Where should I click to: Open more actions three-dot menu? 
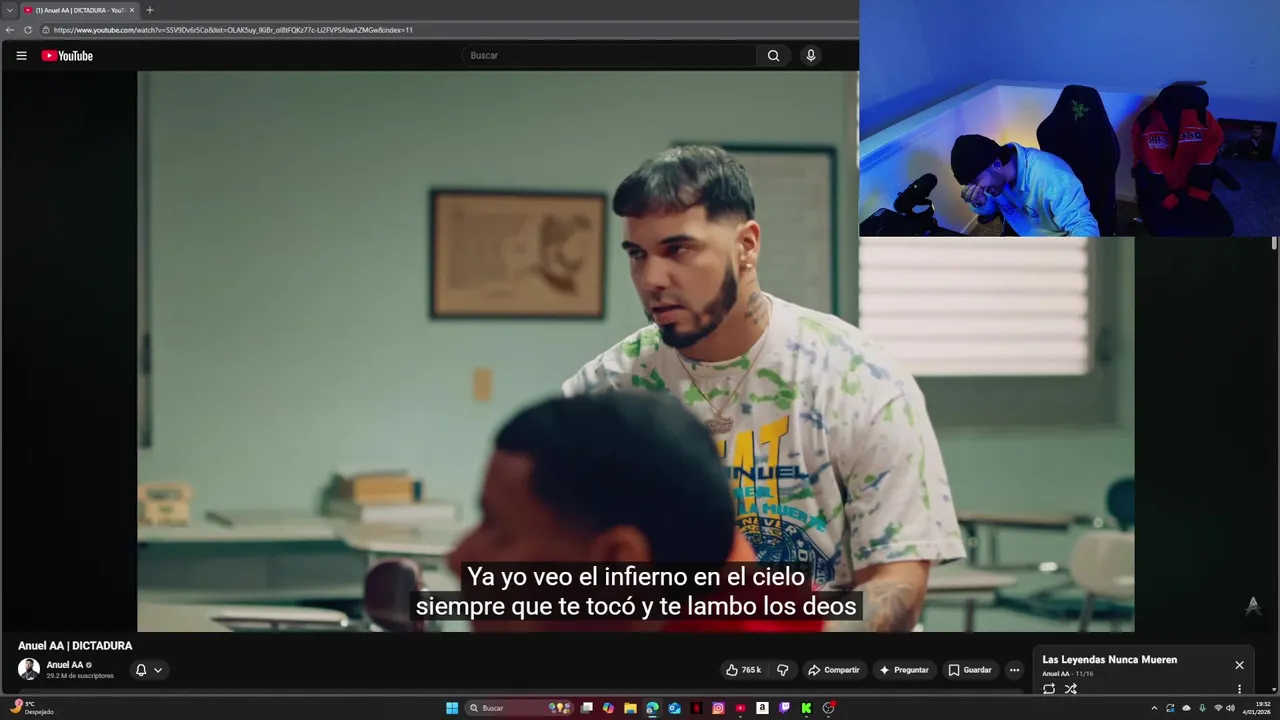point(1014,670)
